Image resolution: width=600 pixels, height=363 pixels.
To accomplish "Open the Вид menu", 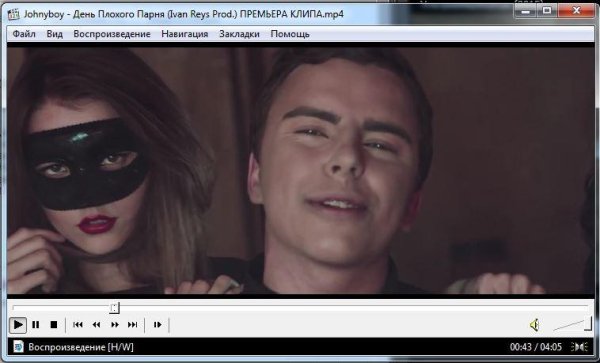I will 55,34.
